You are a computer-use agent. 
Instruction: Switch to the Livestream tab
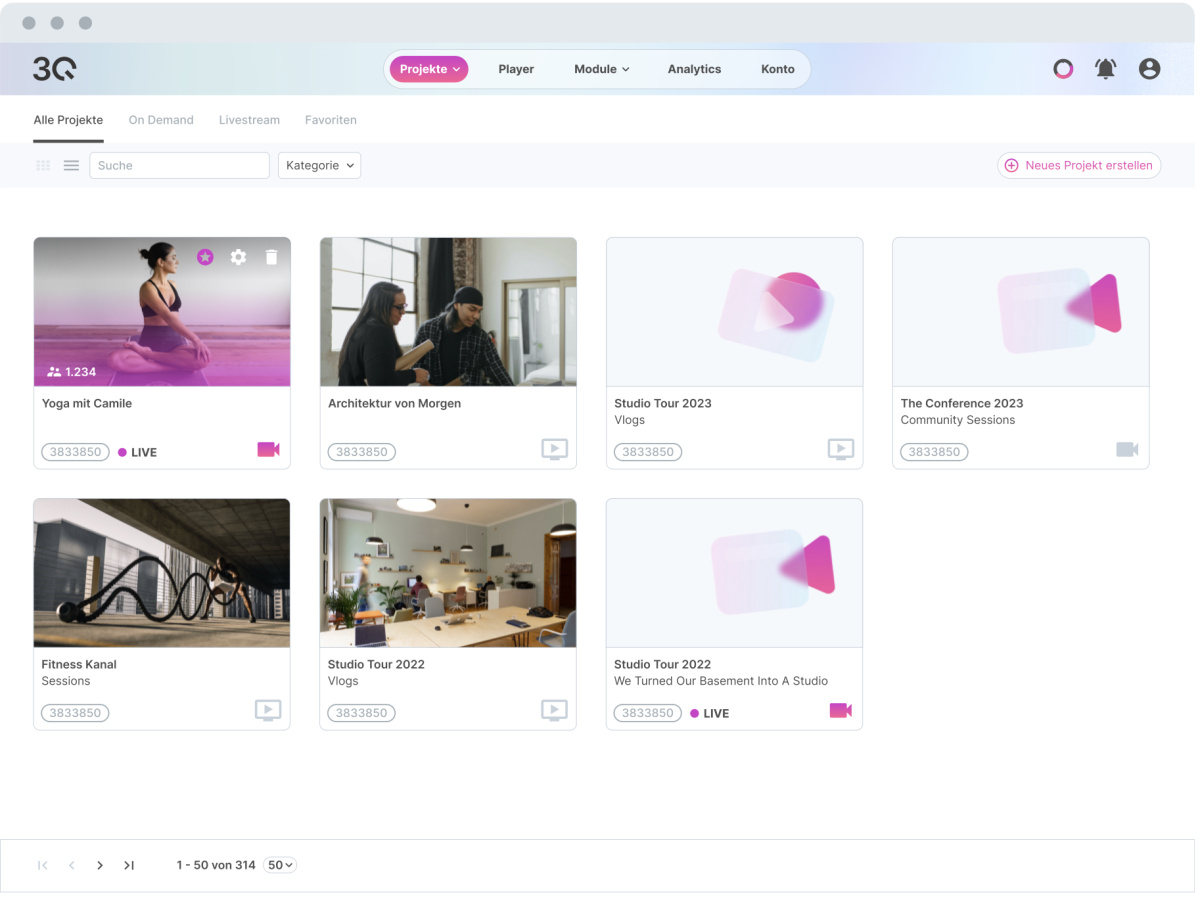click(249, 120)
